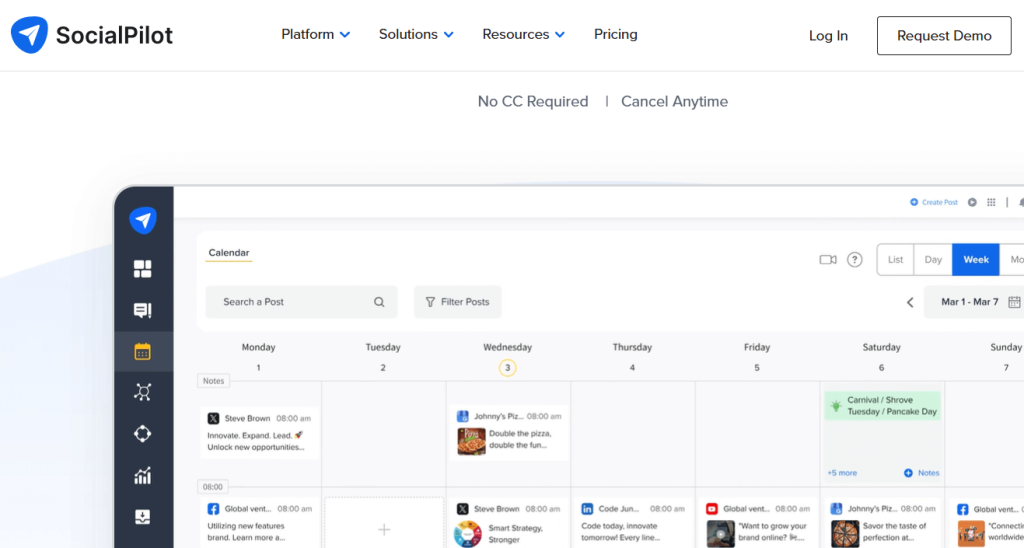This screenshot has height=548, width=1024.
Task: Open Steve Brown Smart Strategy post thumbnail
Action: (468, 534)
